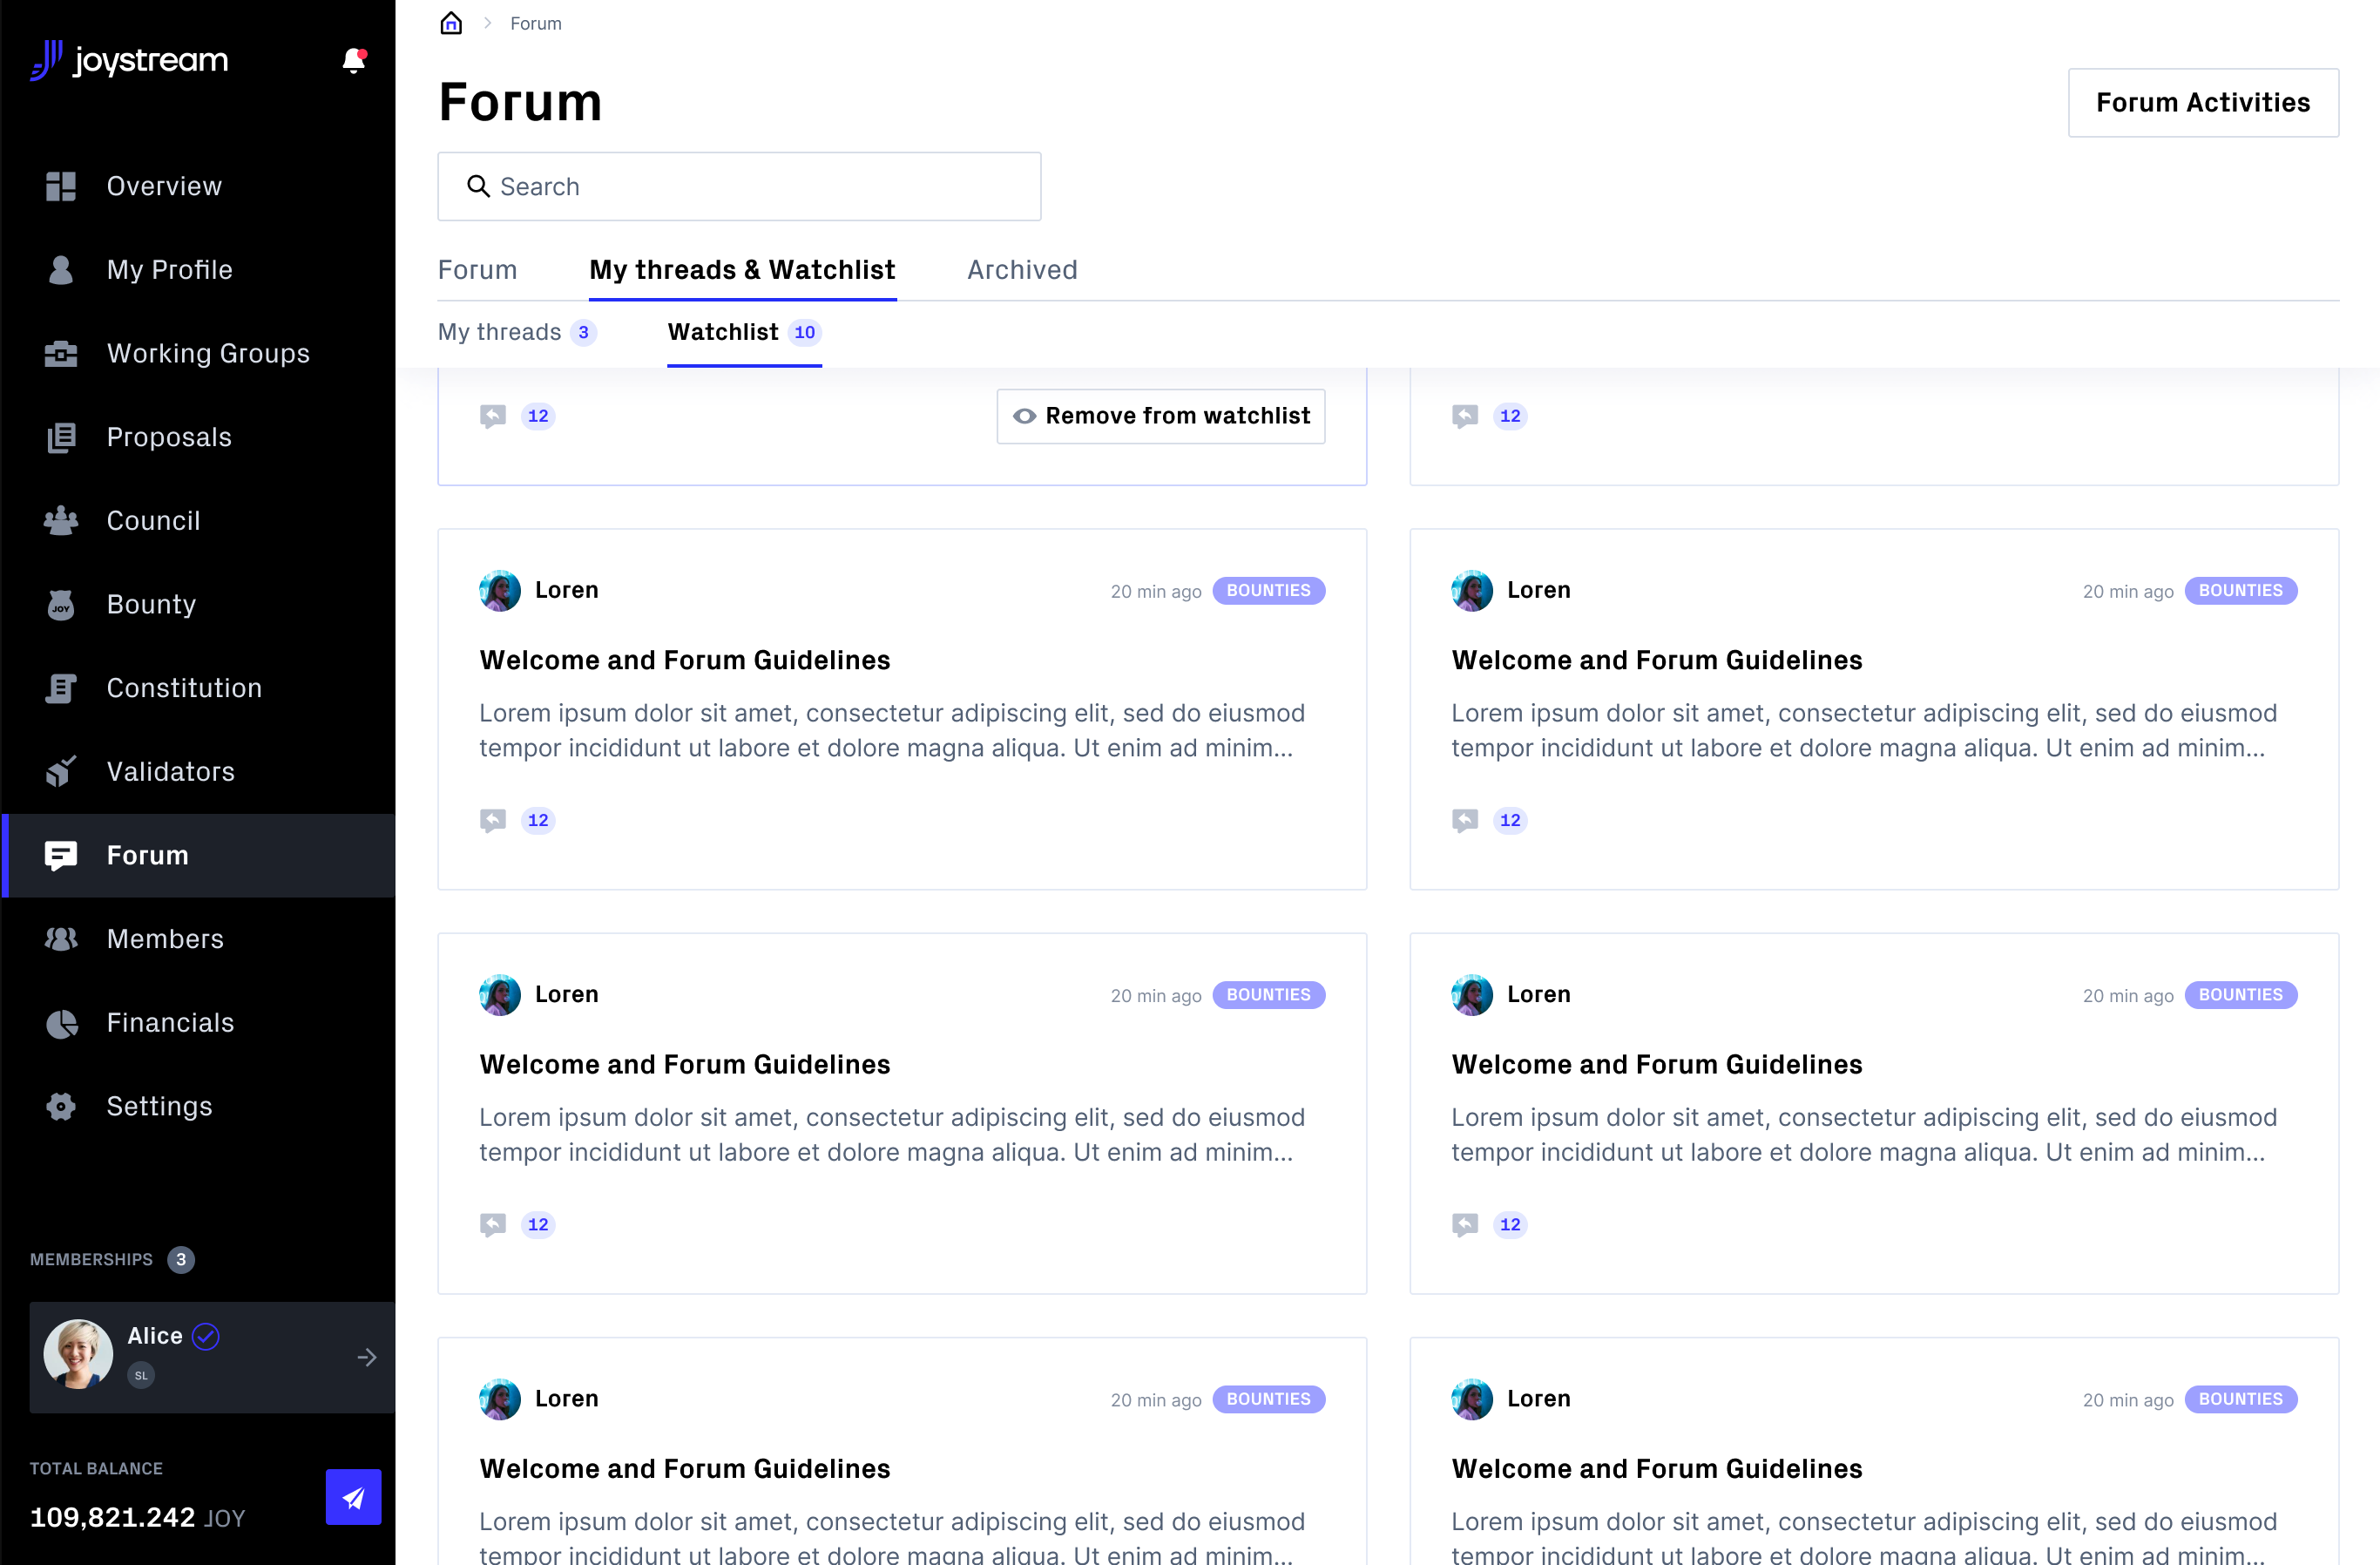
Task: Click the 109,821.242 JOY balance
Action: (x=137, y=1517)
